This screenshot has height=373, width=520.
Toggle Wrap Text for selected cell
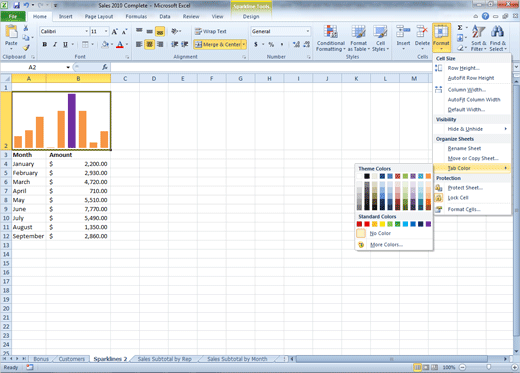pos(211,31)
